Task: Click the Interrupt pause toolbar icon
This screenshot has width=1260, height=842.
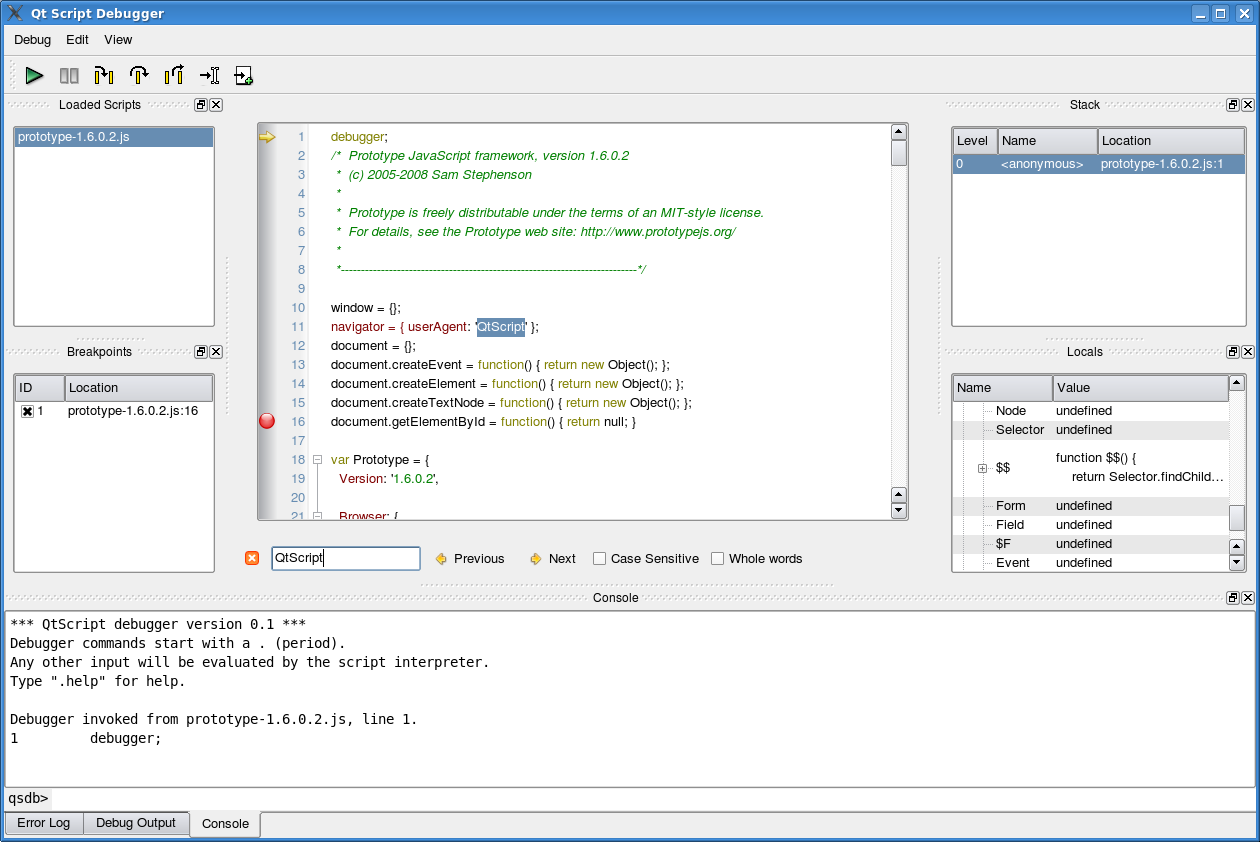Action: pos(68,75)
